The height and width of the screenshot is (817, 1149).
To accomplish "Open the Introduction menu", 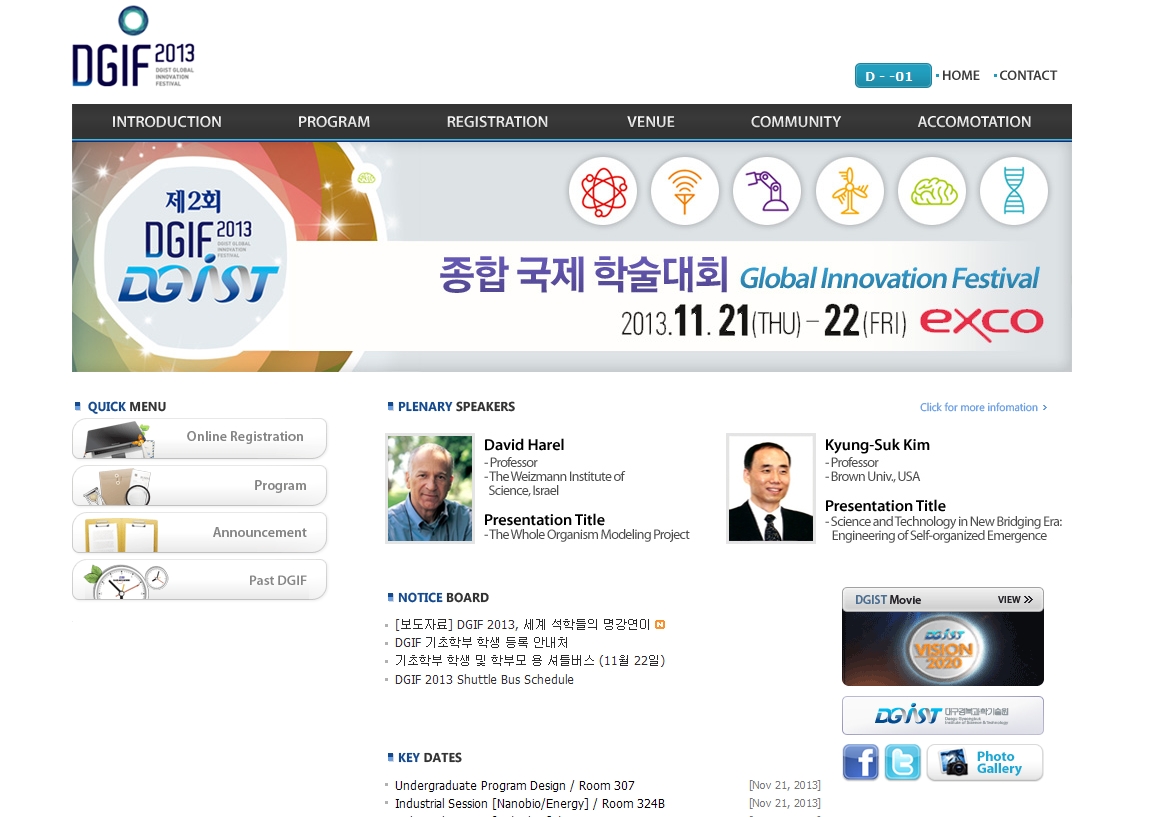I will (166, 122).
